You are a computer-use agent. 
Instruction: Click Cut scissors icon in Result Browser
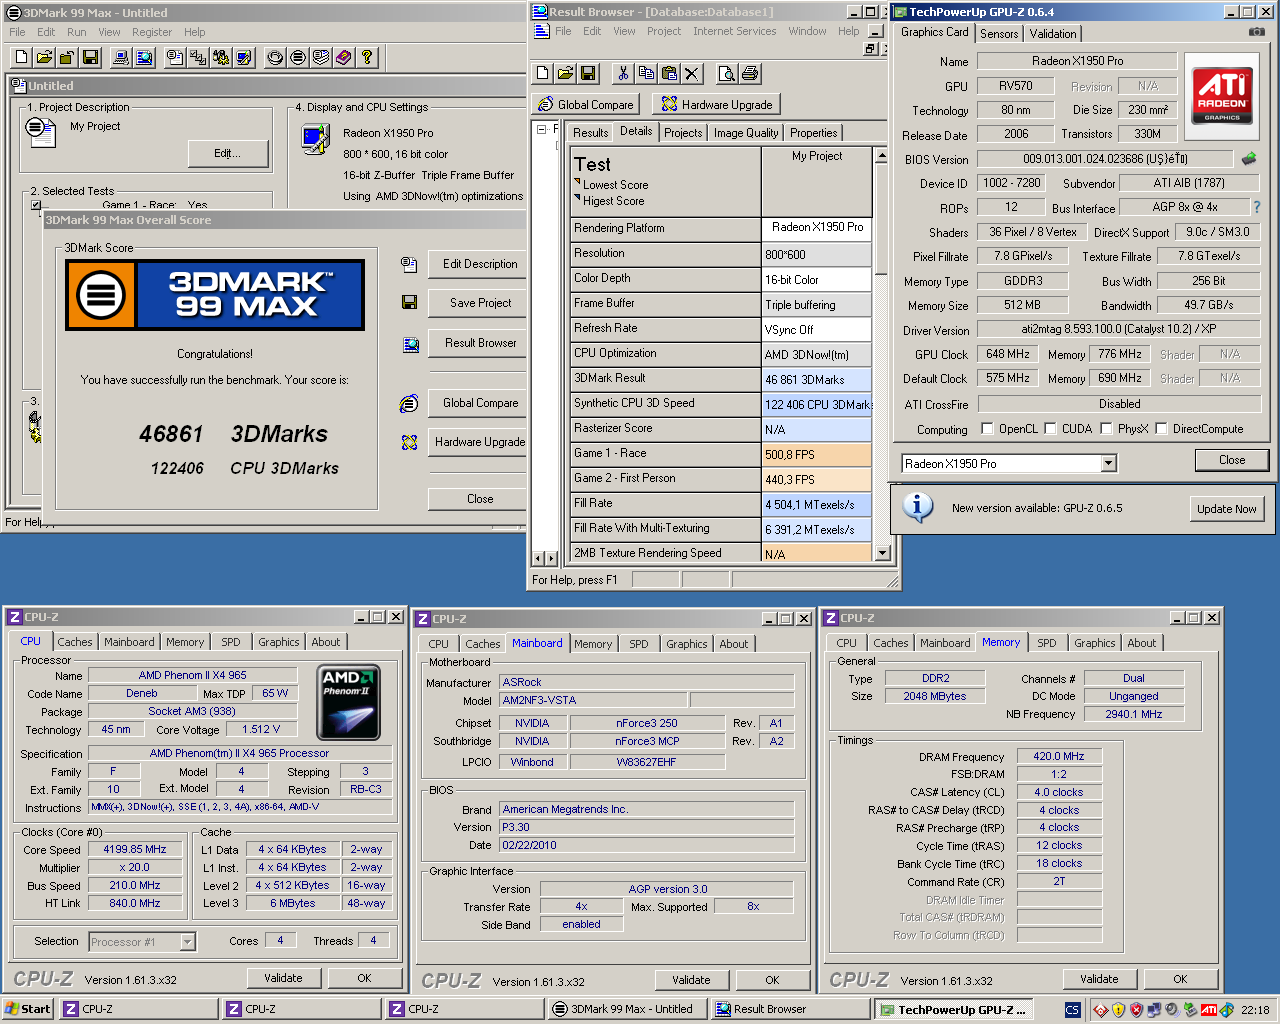coord(623,73)
